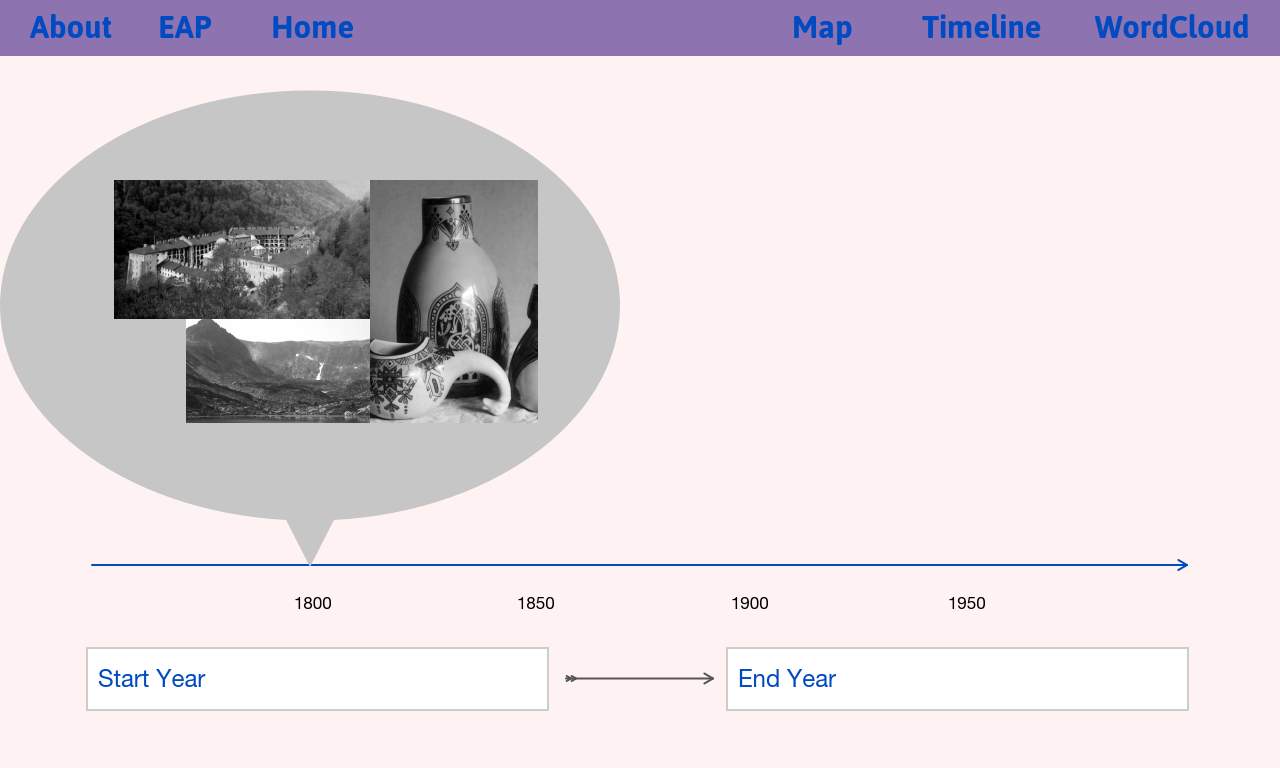The image size is (1280, 768).
Task: Click the timeline's right arrowhead
Action: tap(1183, 565)
